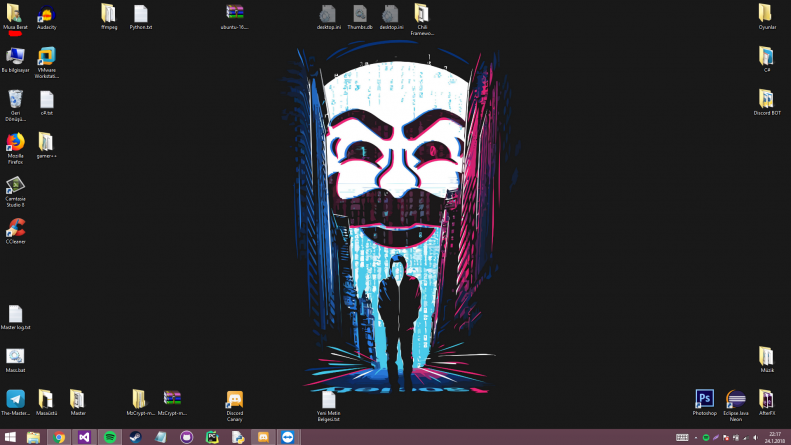Open the Musa Berat user folder icon
Viewport: 791px width, 445px height.
[x=15, y=17]
